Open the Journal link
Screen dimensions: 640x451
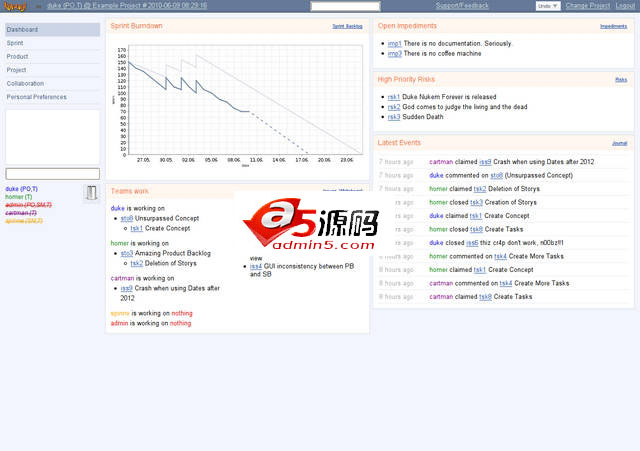[620, 143]
